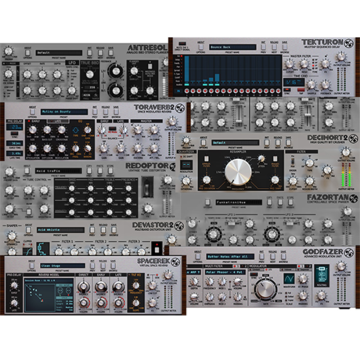Click the Fazortan logo icon
Viewport: 360px width, 360px height.
click(354, 198)
